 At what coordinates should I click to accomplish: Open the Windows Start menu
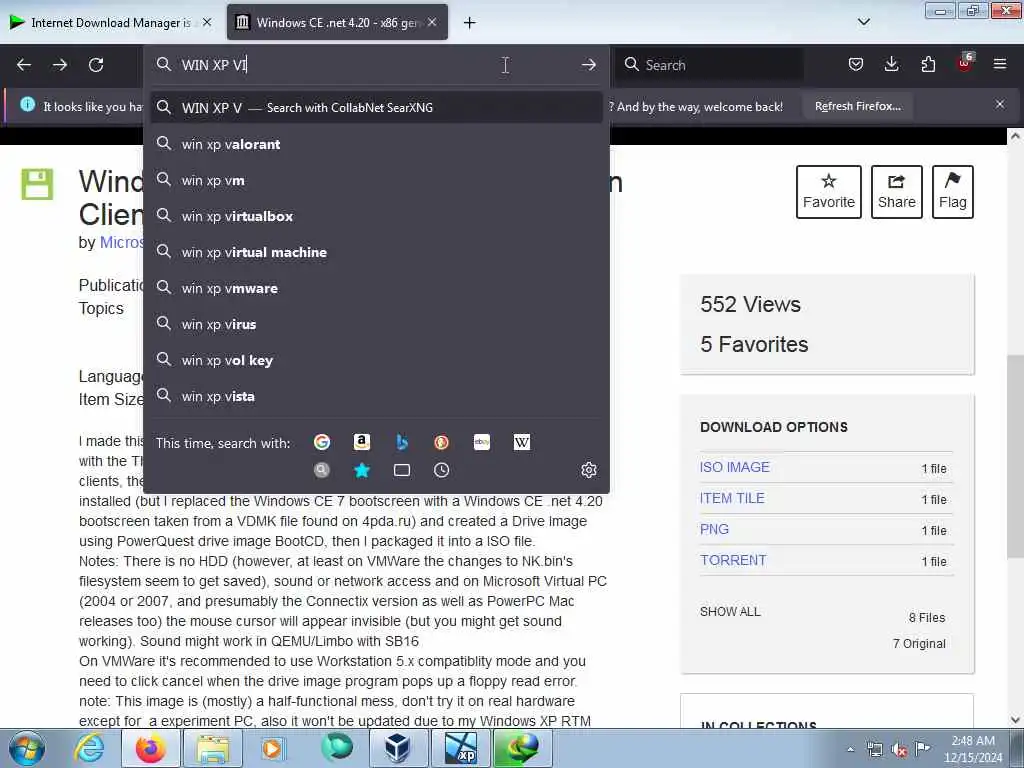pos(27,748)
